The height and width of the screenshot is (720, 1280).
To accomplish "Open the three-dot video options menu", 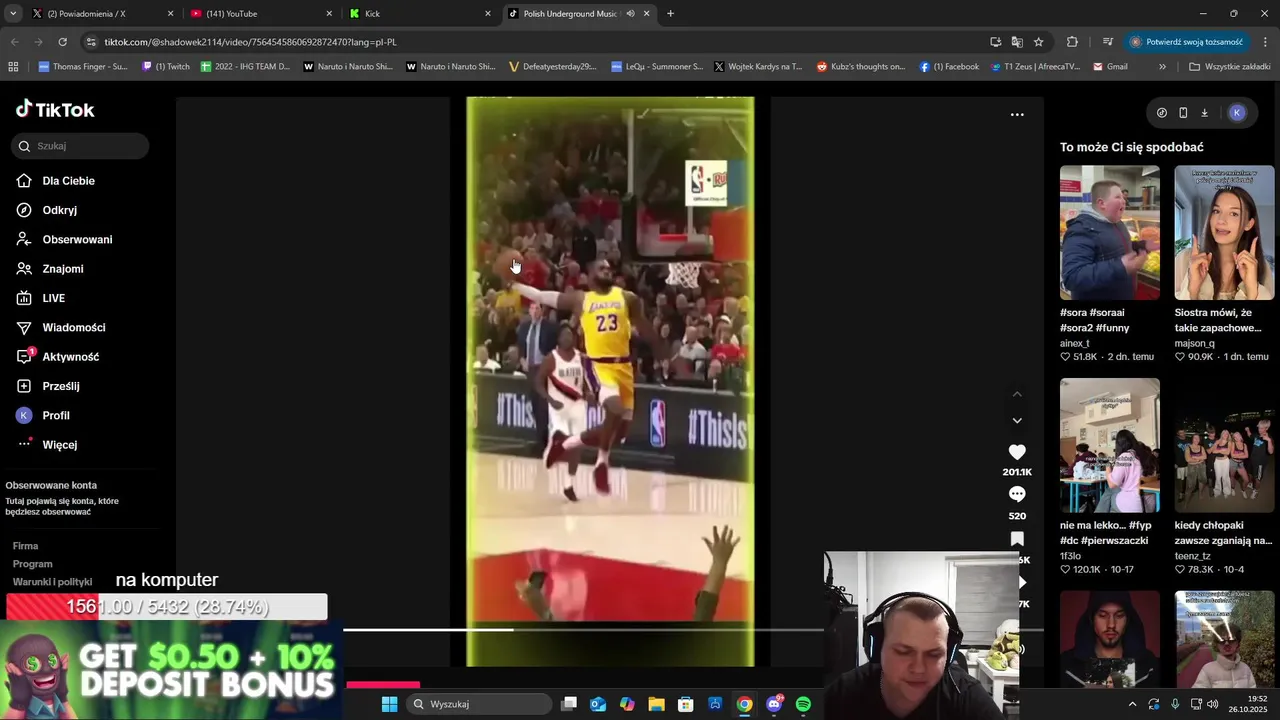I will (x=1017, y=115).
